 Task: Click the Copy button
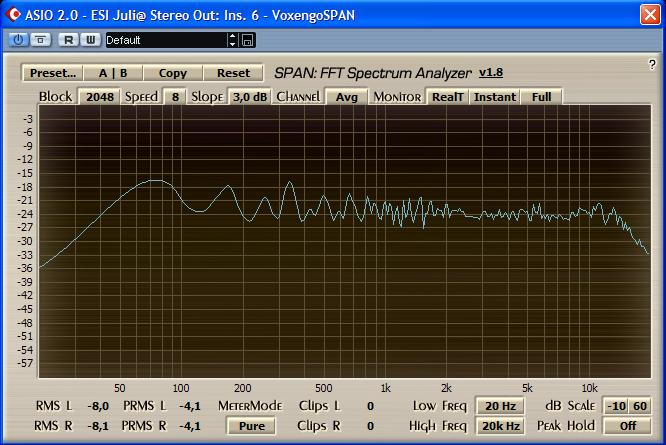pos(173,73)
